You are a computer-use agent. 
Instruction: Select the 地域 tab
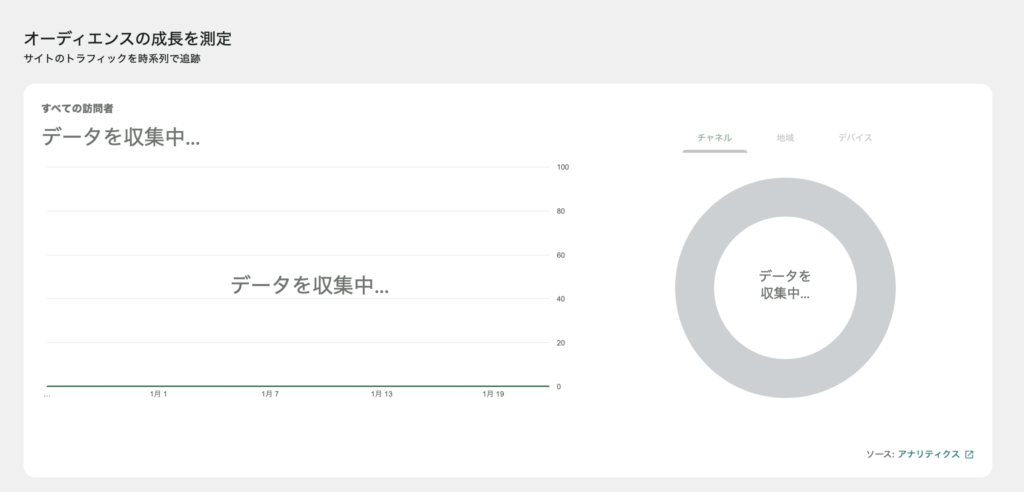click(x=785, y=138)
